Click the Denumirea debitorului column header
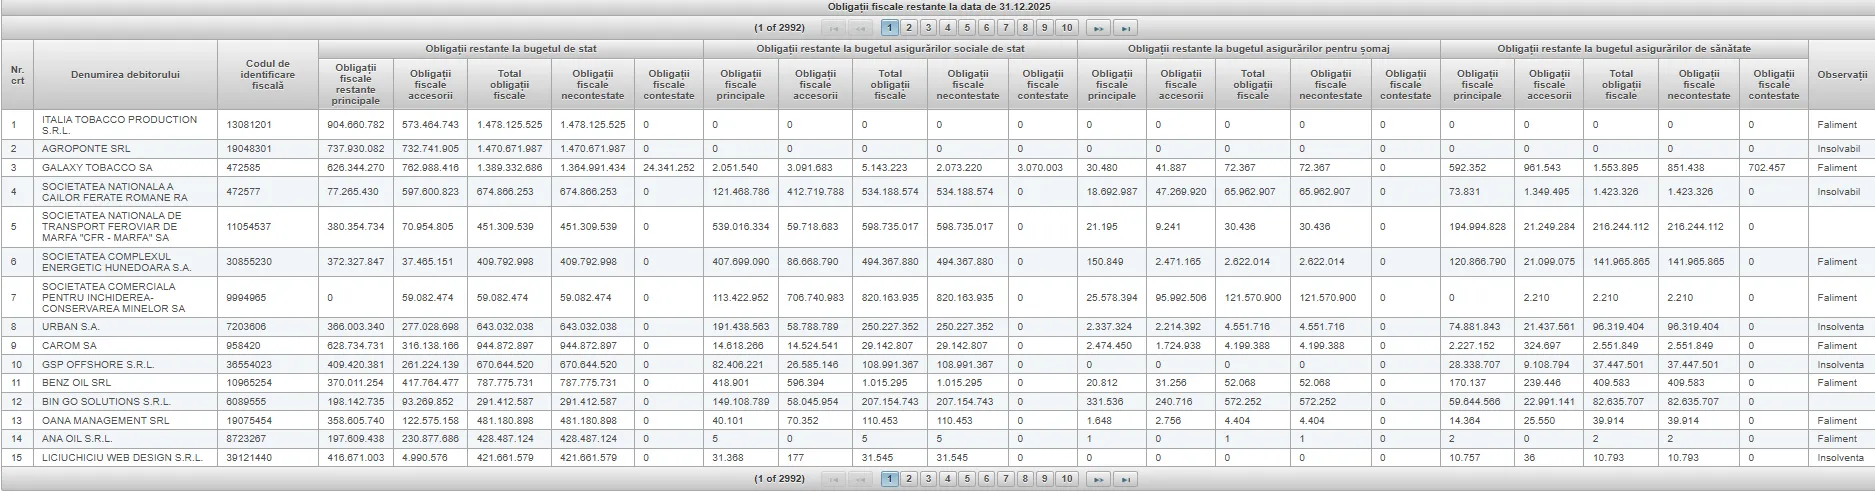The image size is (1875, 492). pos(125,75)
